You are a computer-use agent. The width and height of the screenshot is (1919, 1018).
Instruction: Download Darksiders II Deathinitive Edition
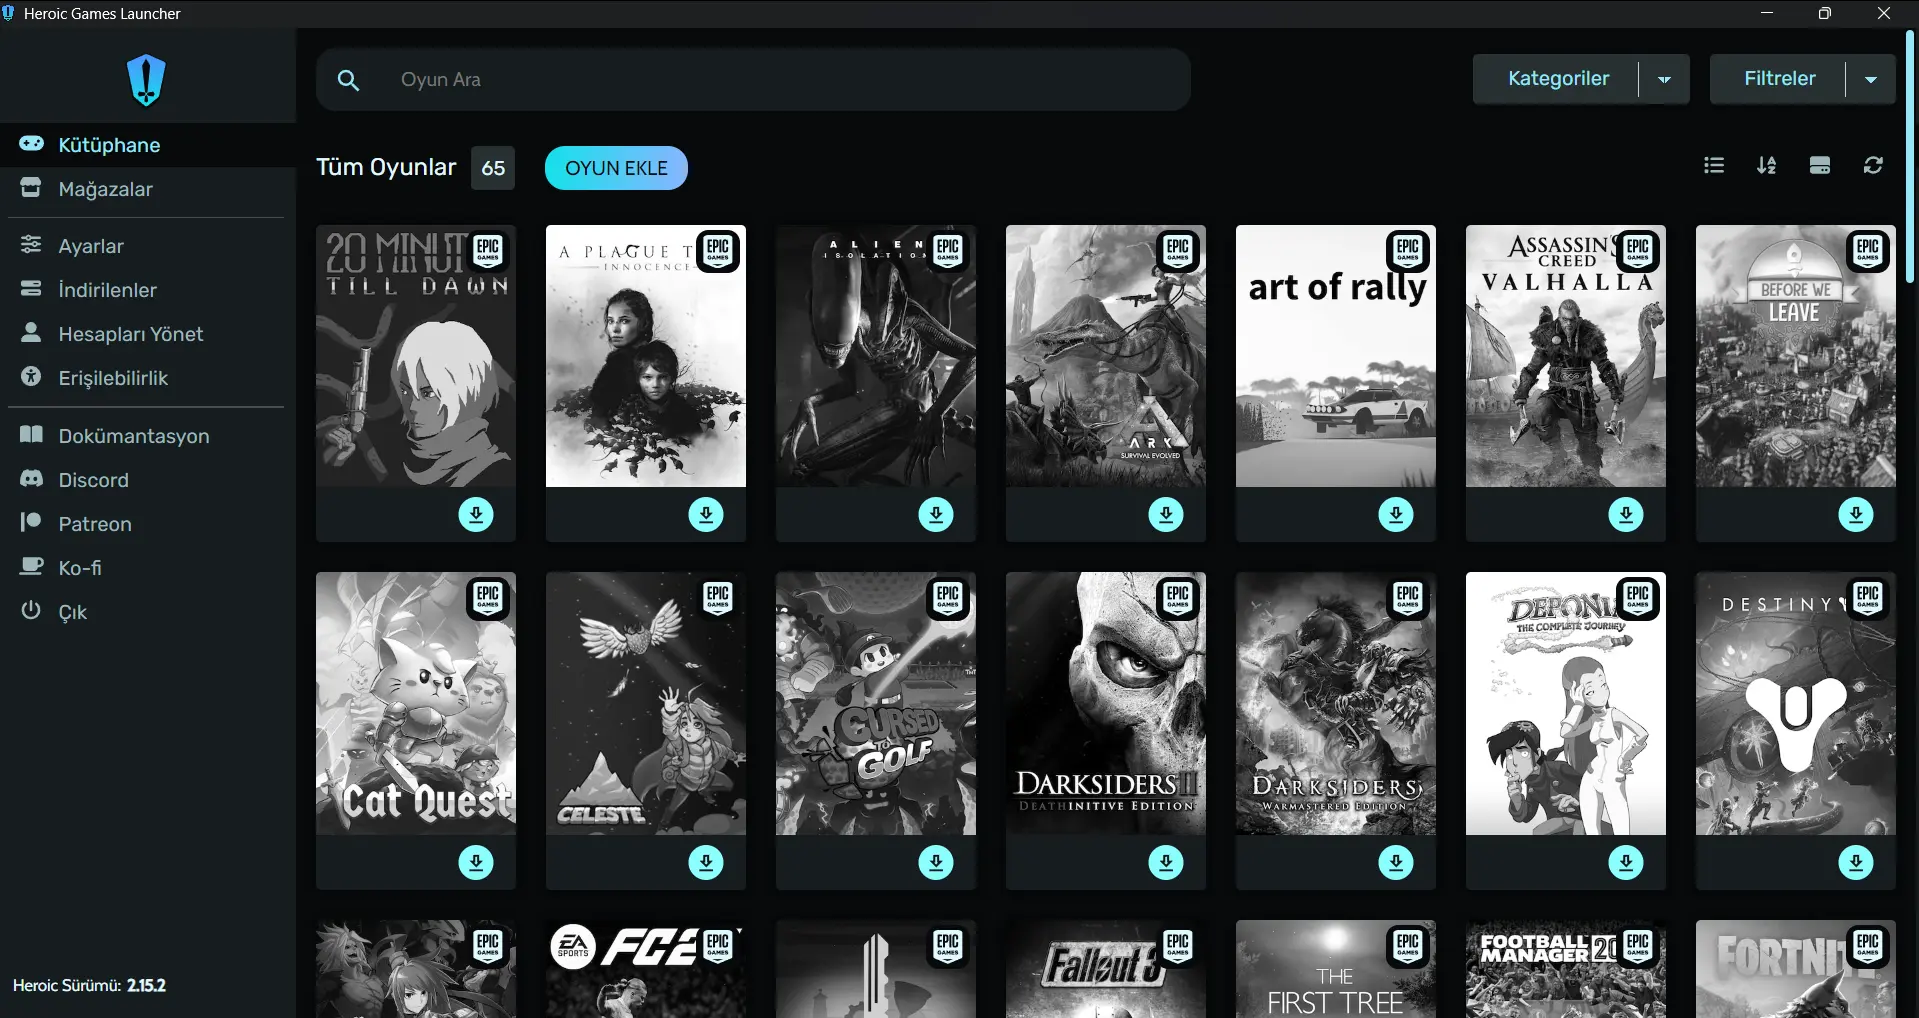click(x=1166, y=862)
